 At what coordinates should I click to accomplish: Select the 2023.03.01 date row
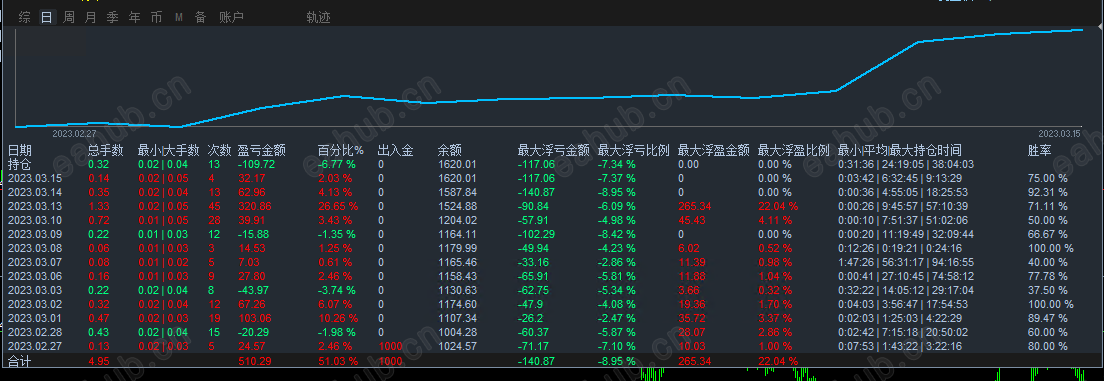[x=35, y=318]
